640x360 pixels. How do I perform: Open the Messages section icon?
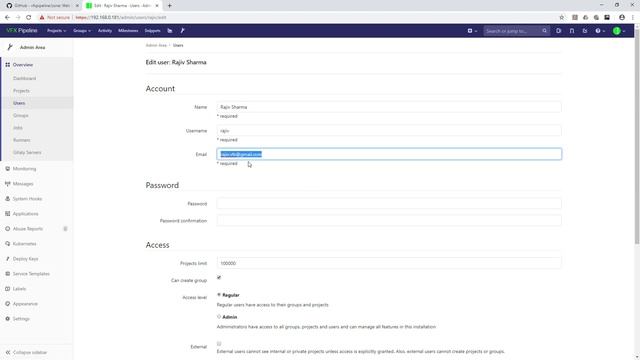click(x=7, y=184)
